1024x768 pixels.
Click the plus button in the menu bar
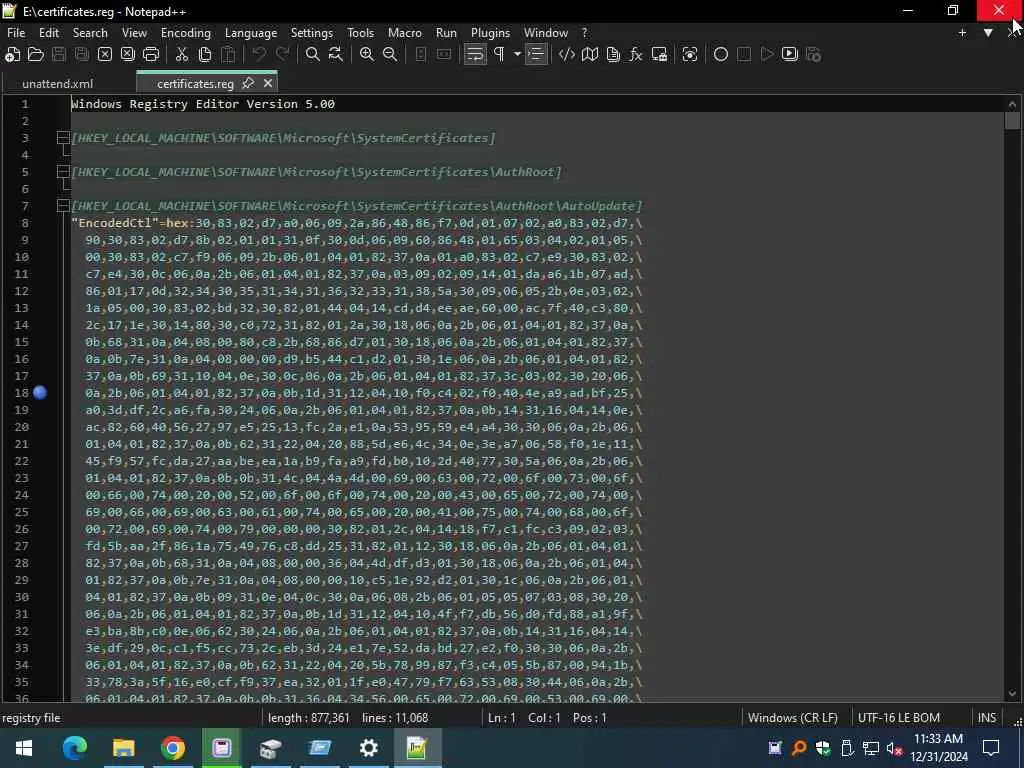962,33
